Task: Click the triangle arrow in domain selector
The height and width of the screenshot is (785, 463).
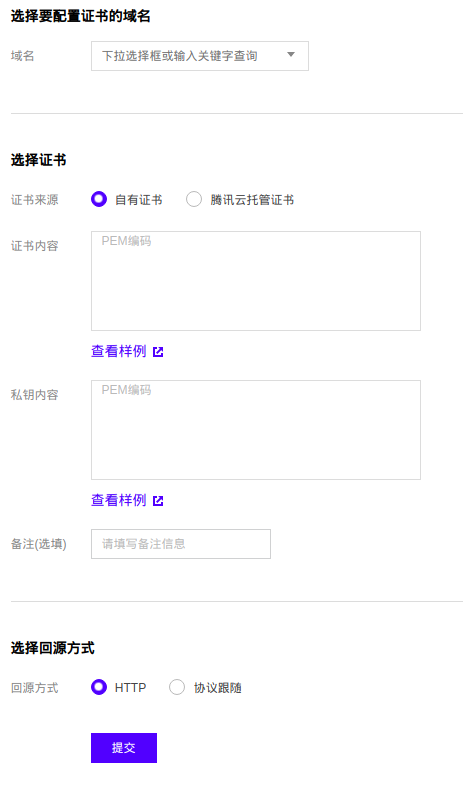Action: click(290, 55)
